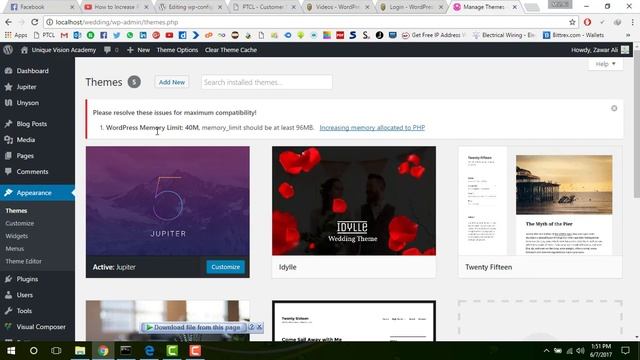Open Action Center notifications icon
Viewport: 640px width, 360px height.
click(x=625, y=351)
